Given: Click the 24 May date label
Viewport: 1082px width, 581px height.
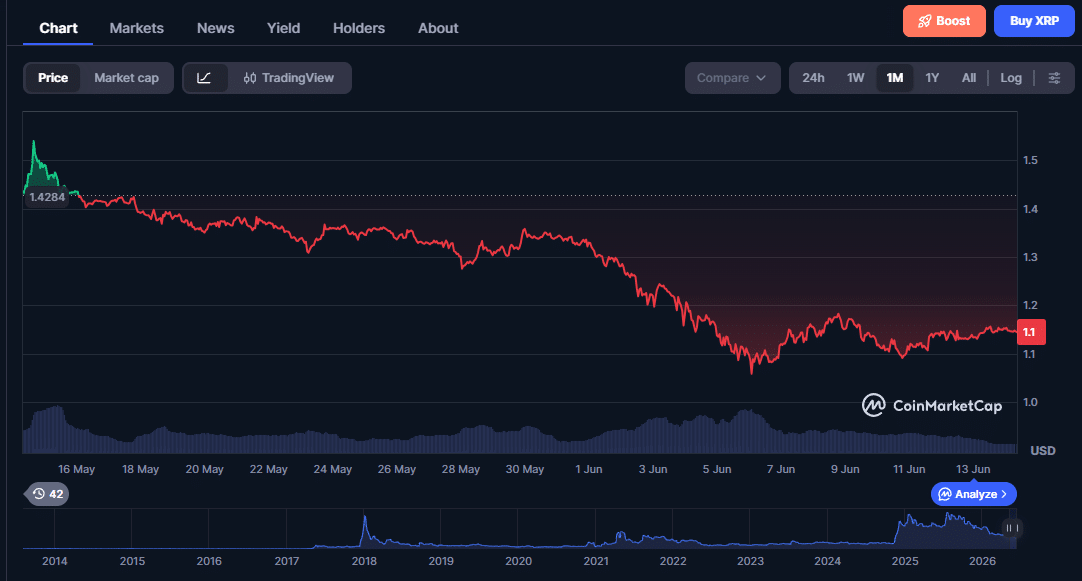Looking at the screenshot, I should pos(333,469).
